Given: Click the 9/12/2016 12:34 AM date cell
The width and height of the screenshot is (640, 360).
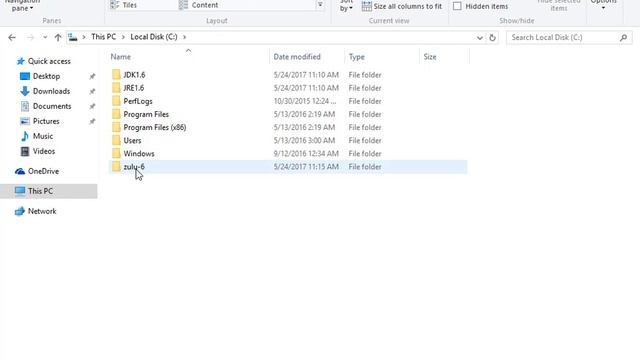Looking at the screenshot, I should 306,153.
